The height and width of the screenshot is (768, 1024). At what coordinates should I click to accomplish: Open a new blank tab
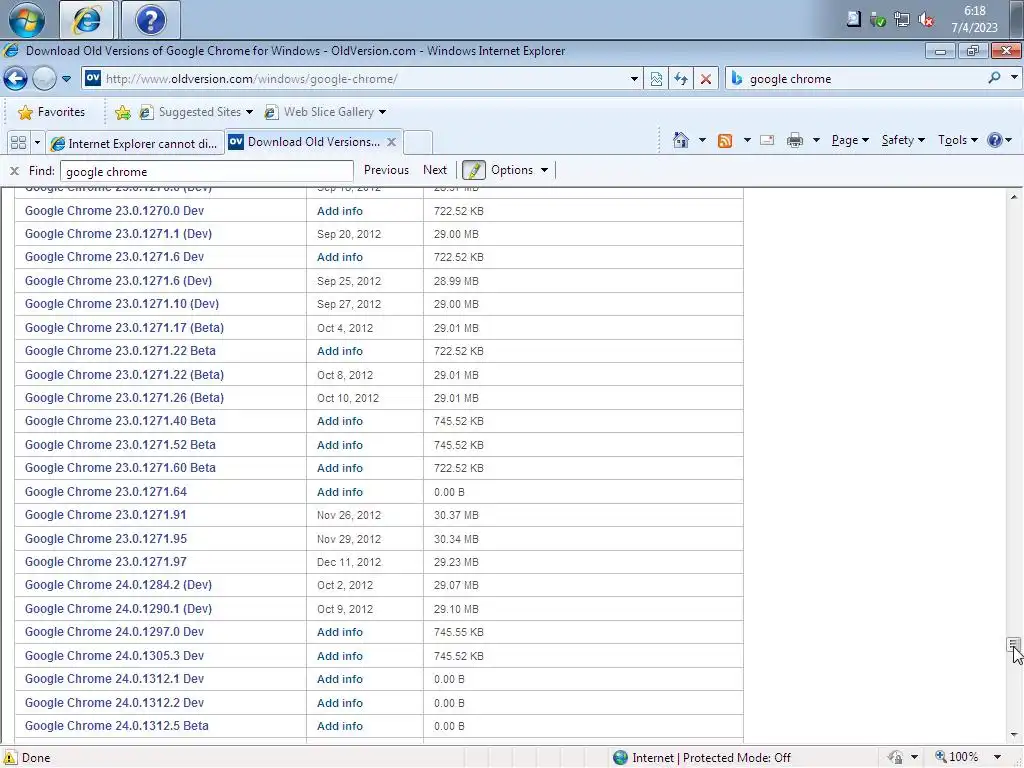[x=418, y=142]
